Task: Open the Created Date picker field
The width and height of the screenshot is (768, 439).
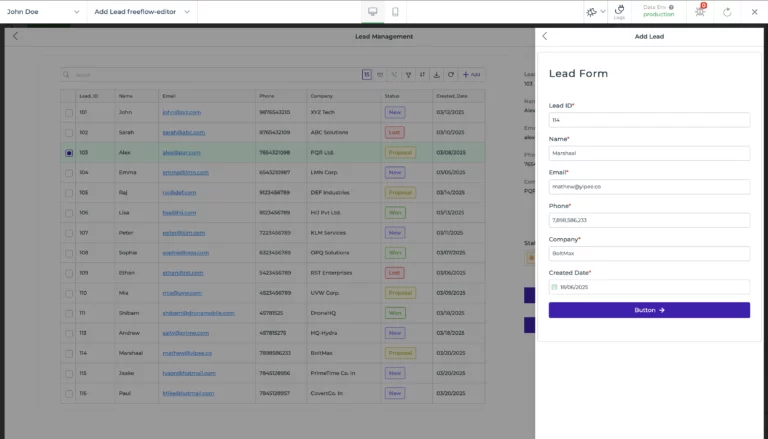Action: [649, 287]
